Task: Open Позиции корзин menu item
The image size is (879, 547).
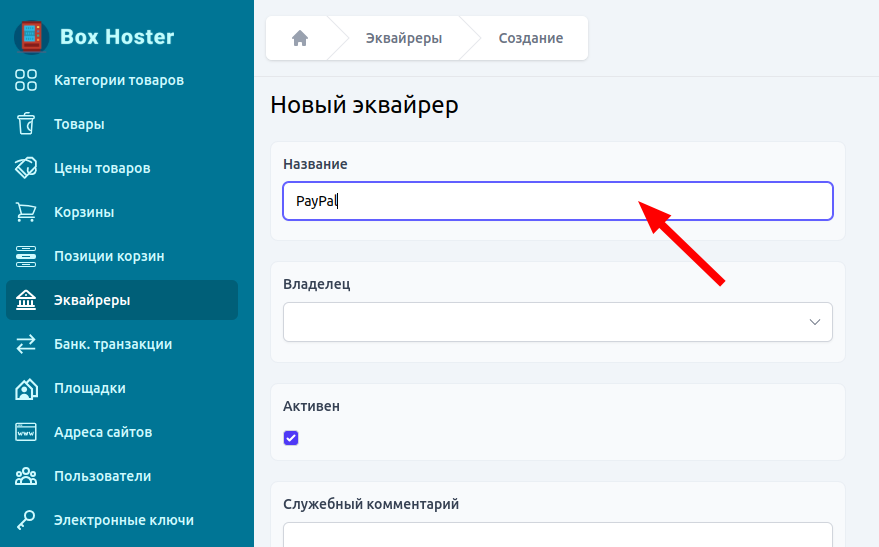Action: coord(109,256)
